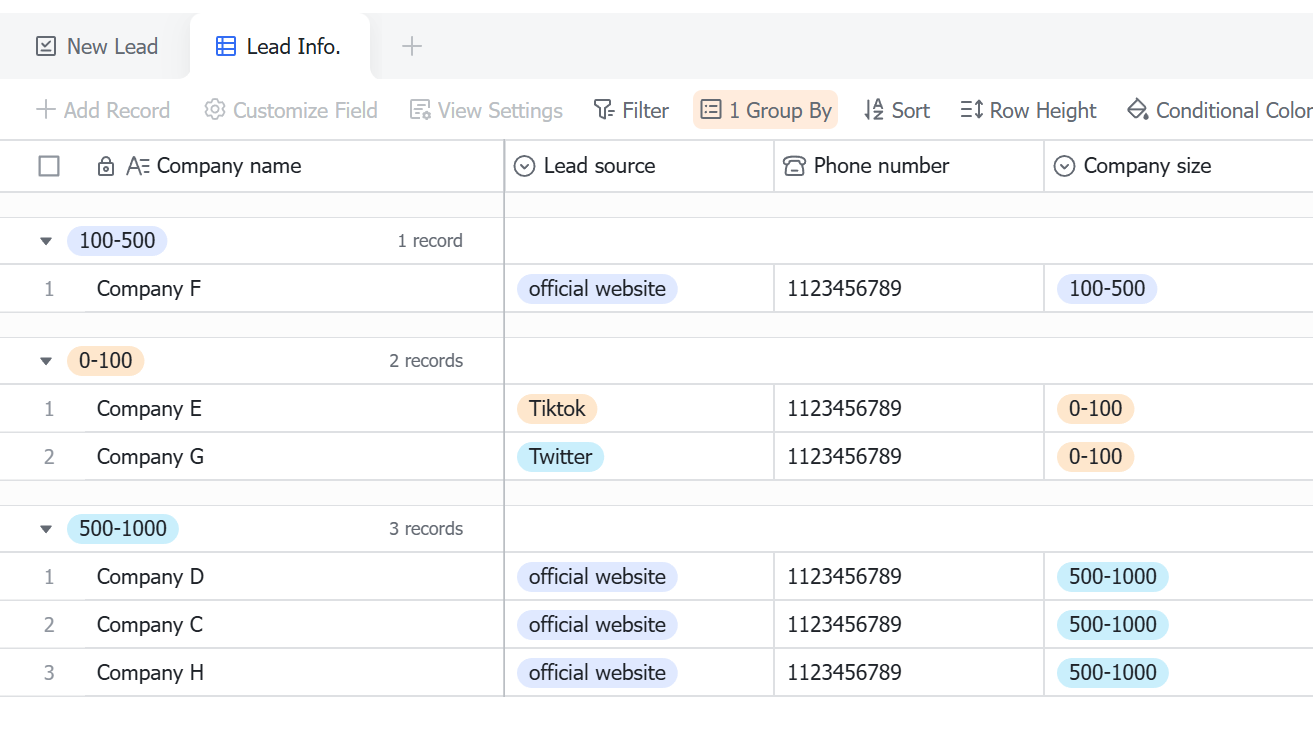Click Company H's 500-1000 size tag

[x=1113, y=673]
